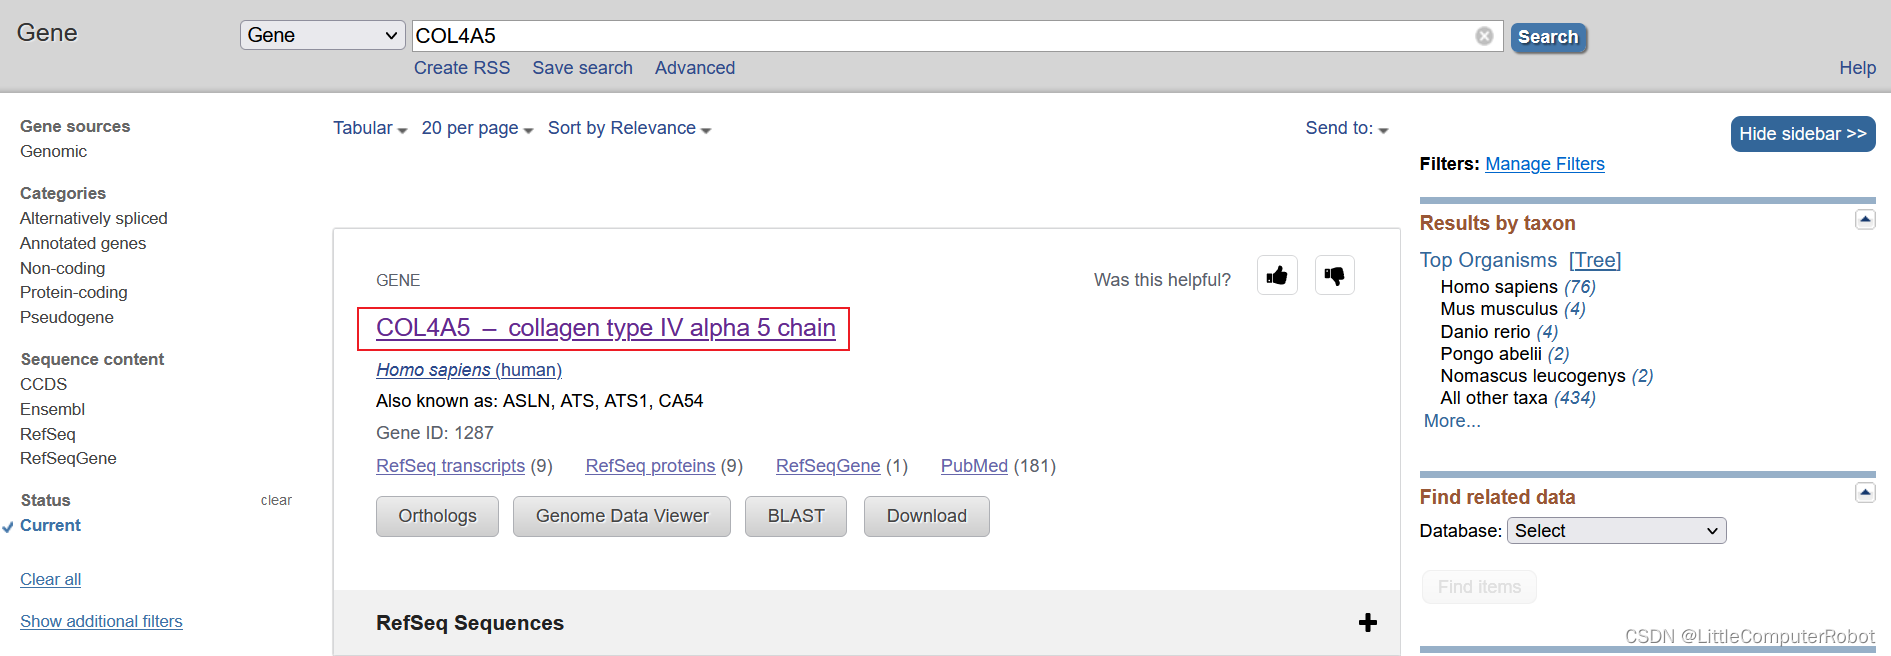Toggle the RefSeq sequence content filter
This screenshot has height=656, width=1891.
point(48,434)
